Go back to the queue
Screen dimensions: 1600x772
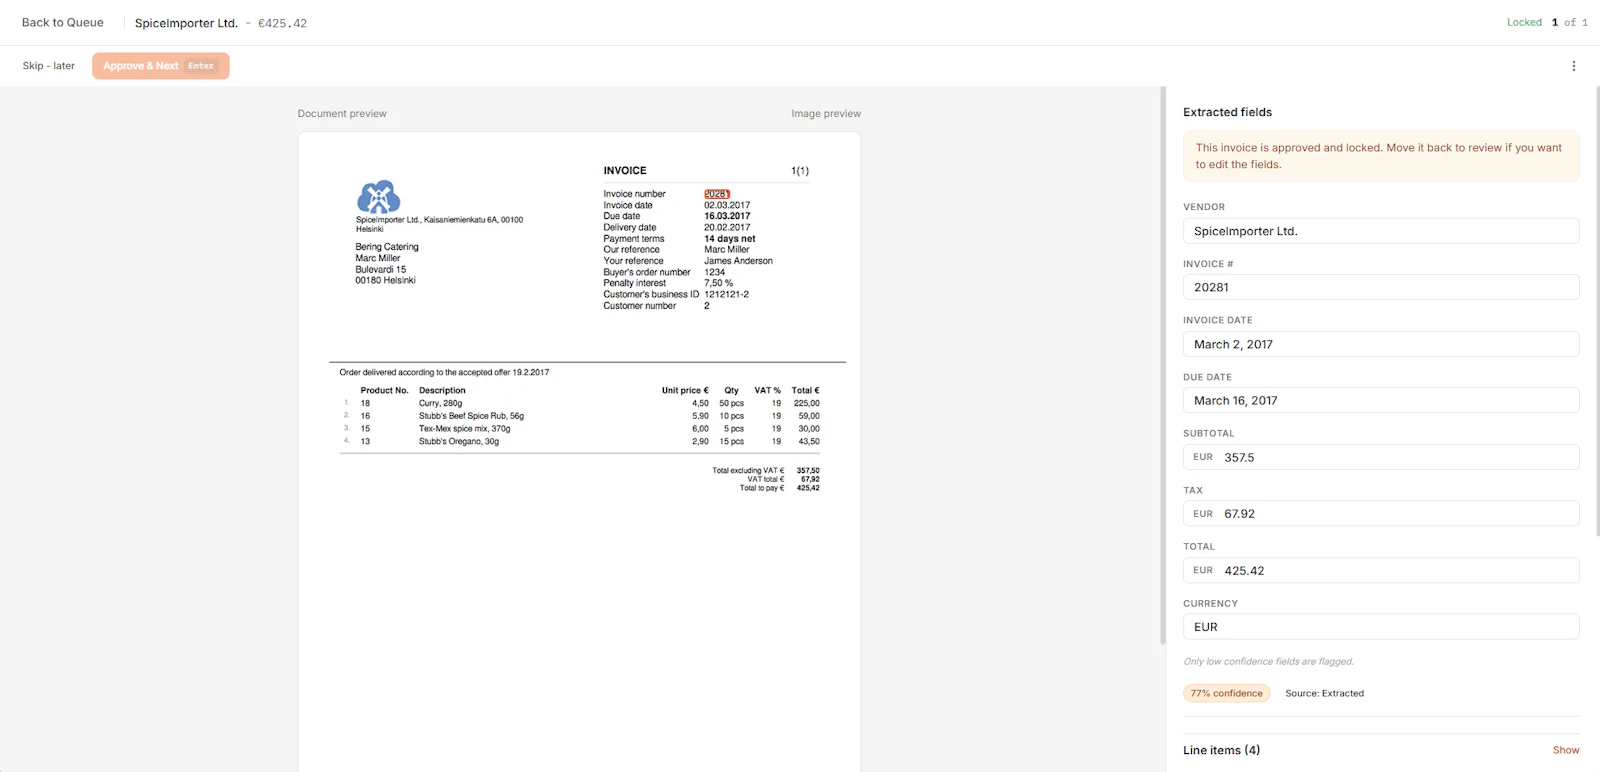(x=63, y=22)
